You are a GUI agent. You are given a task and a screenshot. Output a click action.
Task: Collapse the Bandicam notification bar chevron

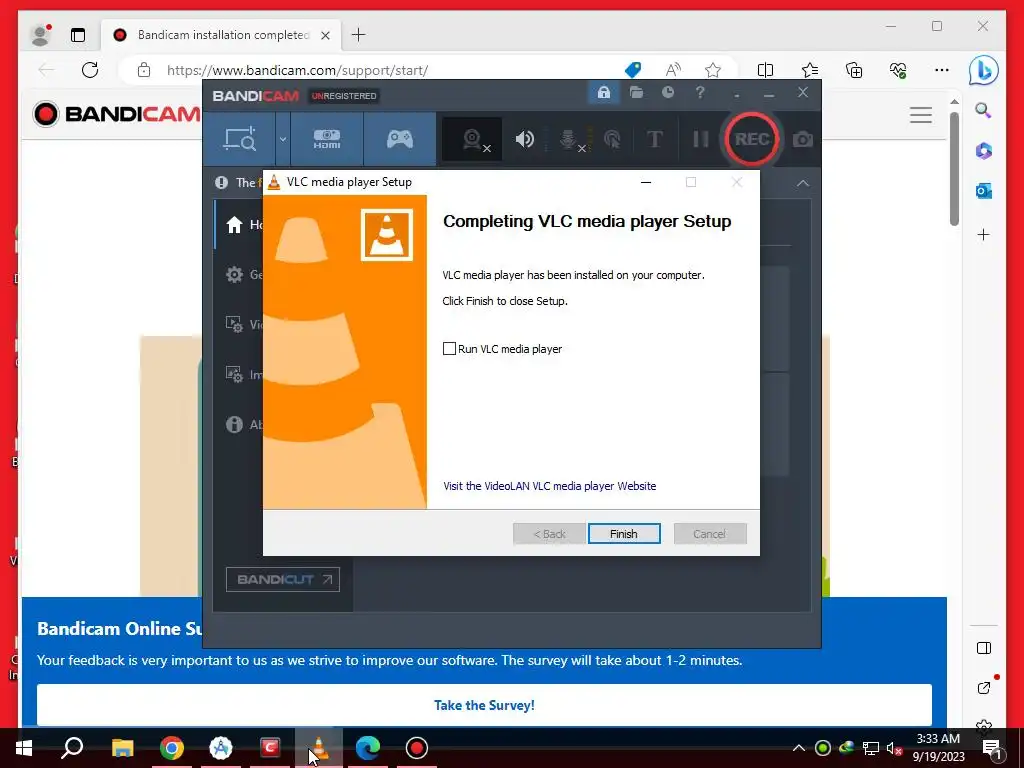pyautogui.click(x=803, y=184)
